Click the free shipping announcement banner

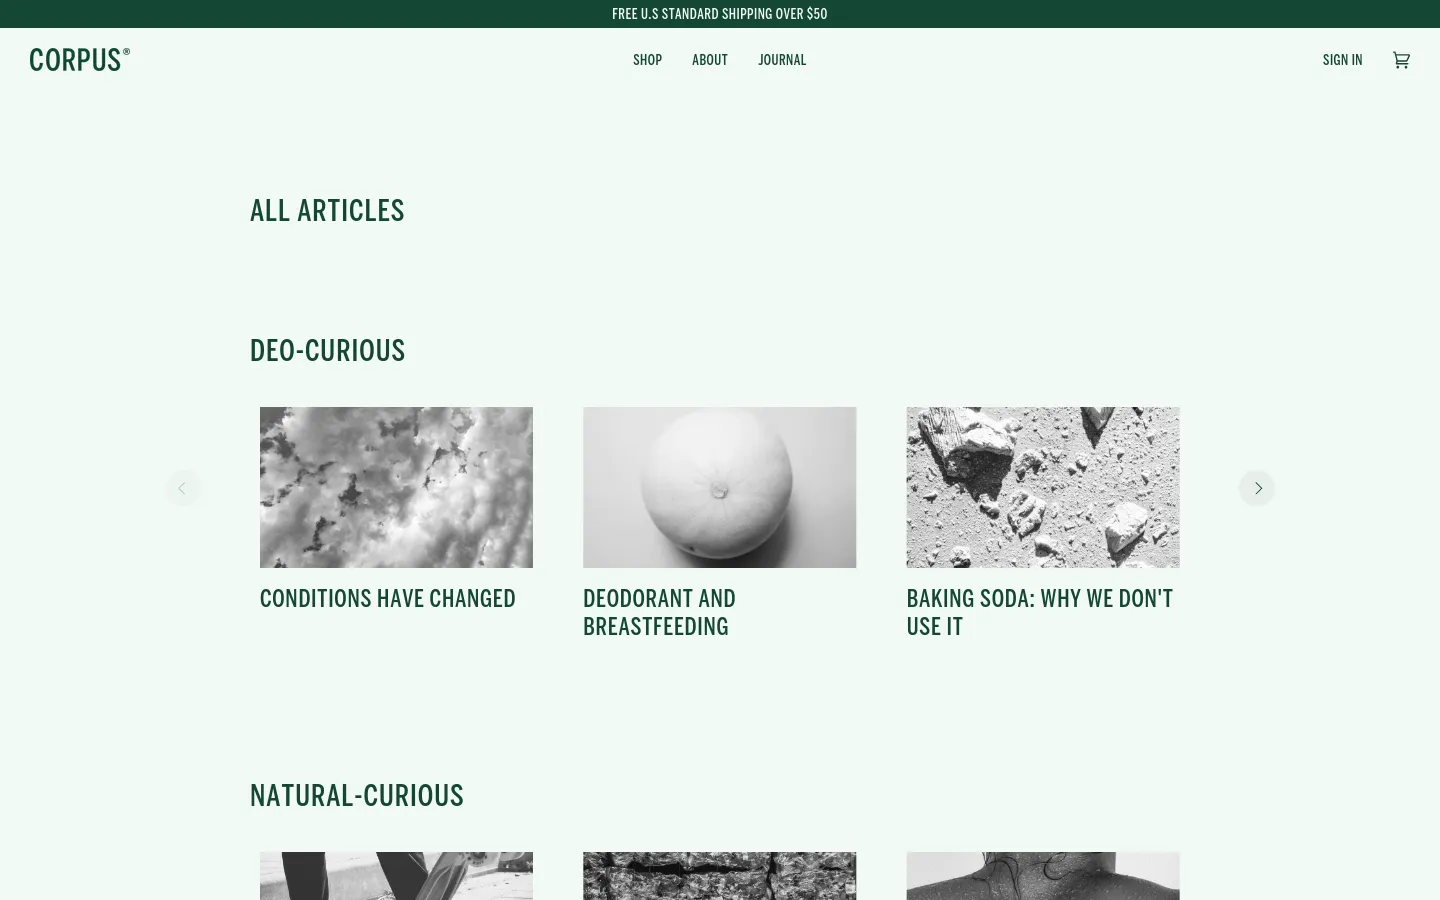point(720,14)
